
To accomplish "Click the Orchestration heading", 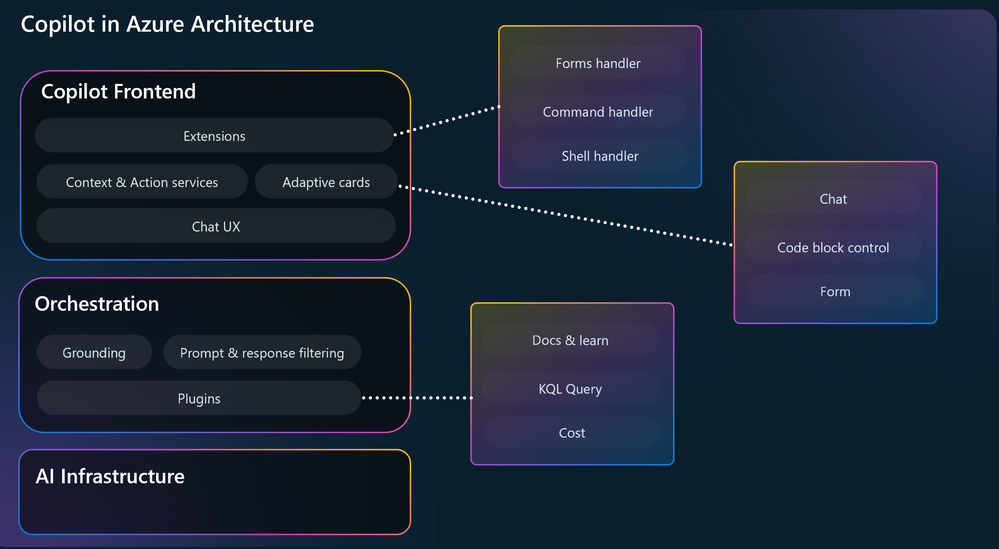I will (97, 304).
